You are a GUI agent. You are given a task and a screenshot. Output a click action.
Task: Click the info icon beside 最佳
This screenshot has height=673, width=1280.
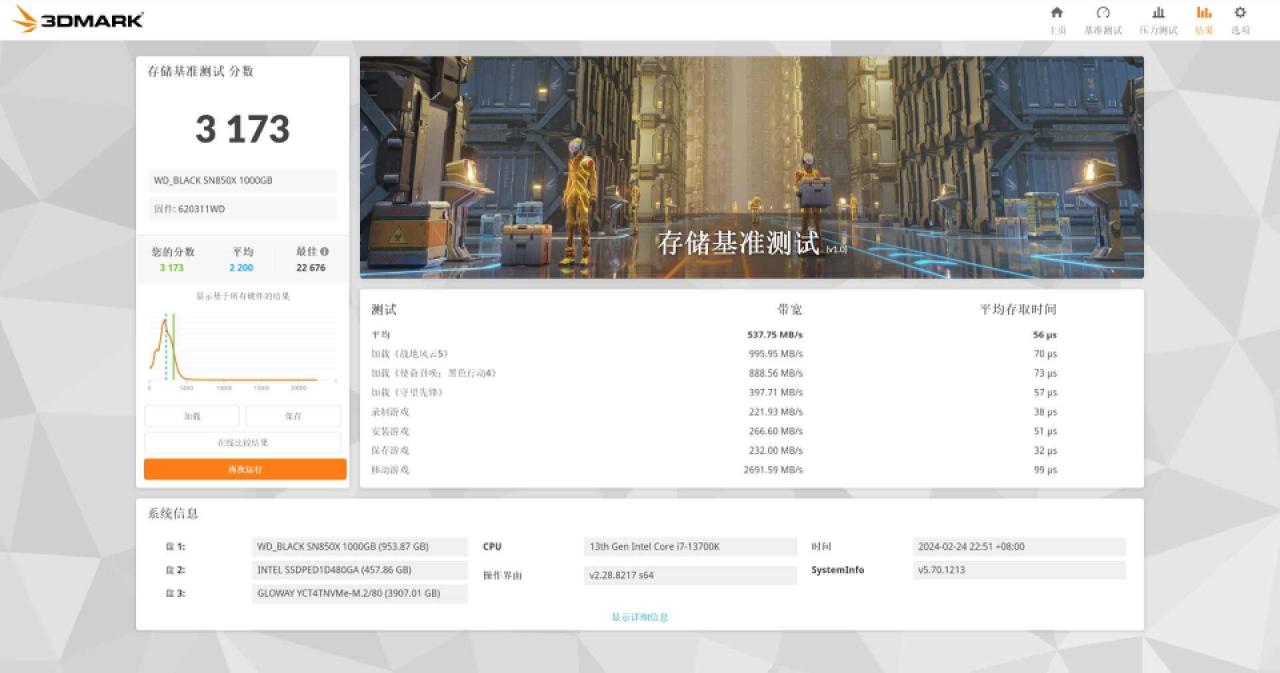pos(324,252)
